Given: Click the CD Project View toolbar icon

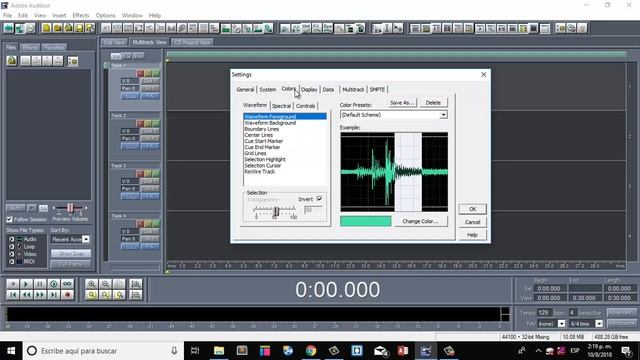Looking at the screenshot, I should 30,28.
